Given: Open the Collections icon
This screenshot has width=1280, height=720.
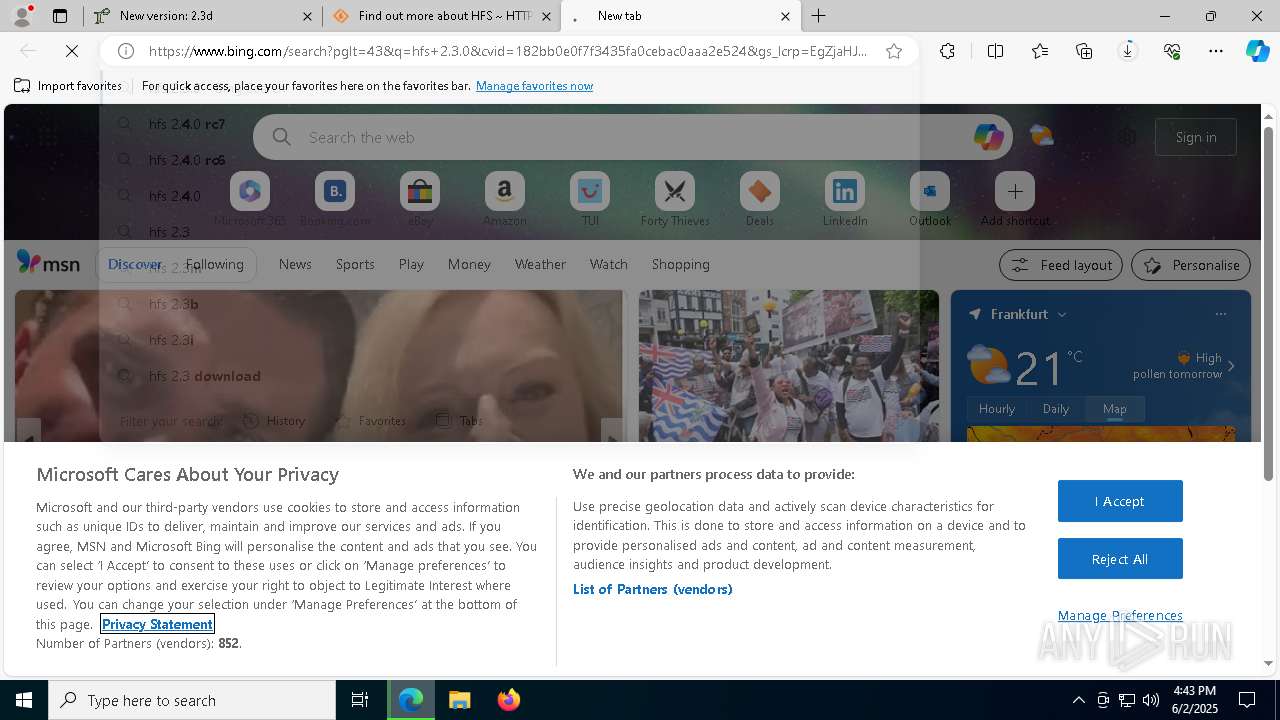Looking at the screenshot, I should (x=1084, y=51).
